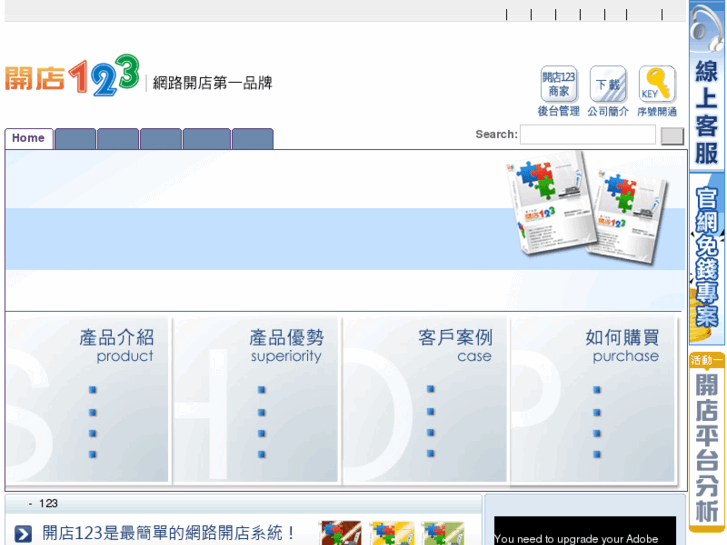Click the 開店123是最簡單的網路開店系統 heading
Screen dimensions: 727x545
tap(168, 533)
